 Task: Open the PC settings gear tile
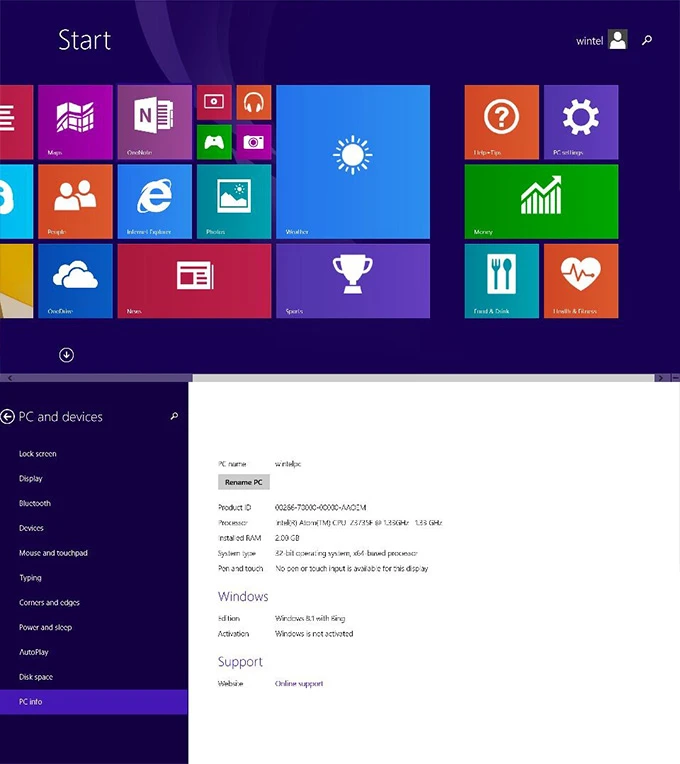coord(581,122)
